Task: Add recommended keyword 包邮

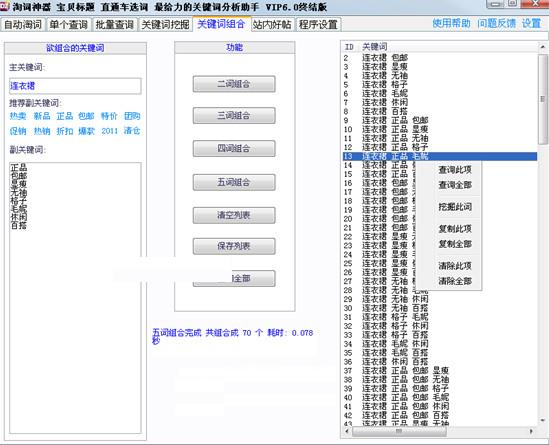Action: click(86, 116)
